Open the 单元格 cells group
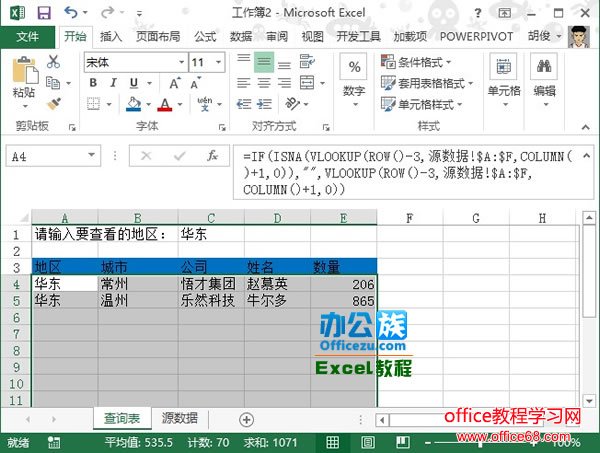The height and width of the screenshot is (453, 600). 504,80
